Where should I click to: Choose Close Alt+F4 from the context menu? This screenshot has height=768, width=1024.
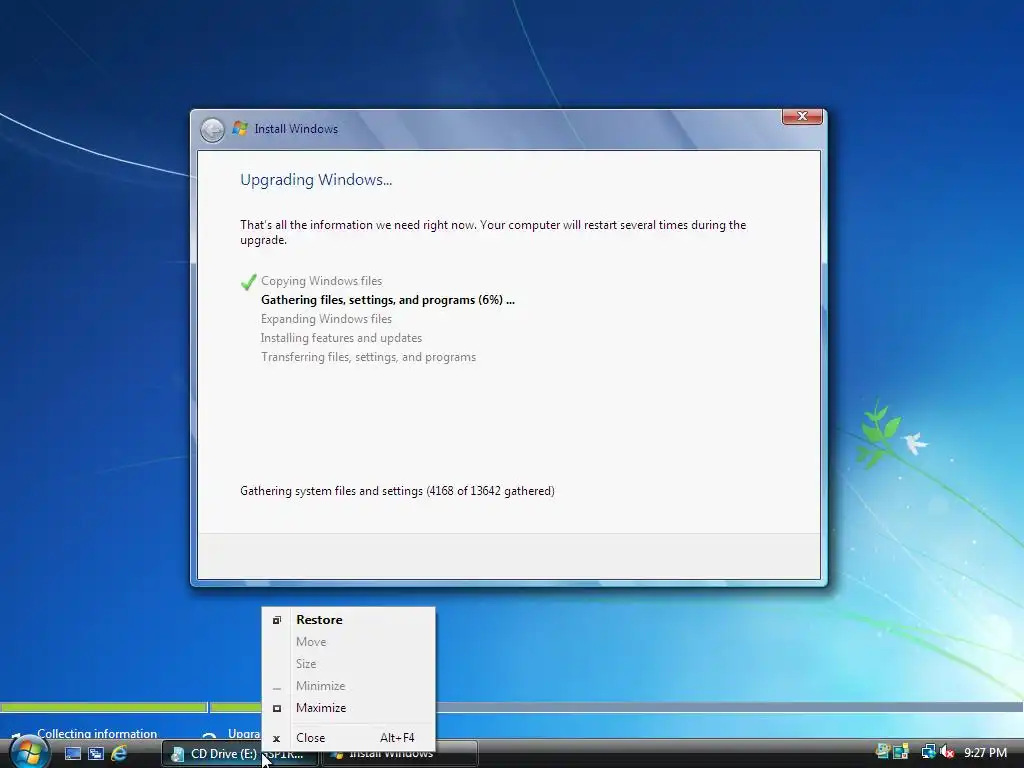pos(348,738)
